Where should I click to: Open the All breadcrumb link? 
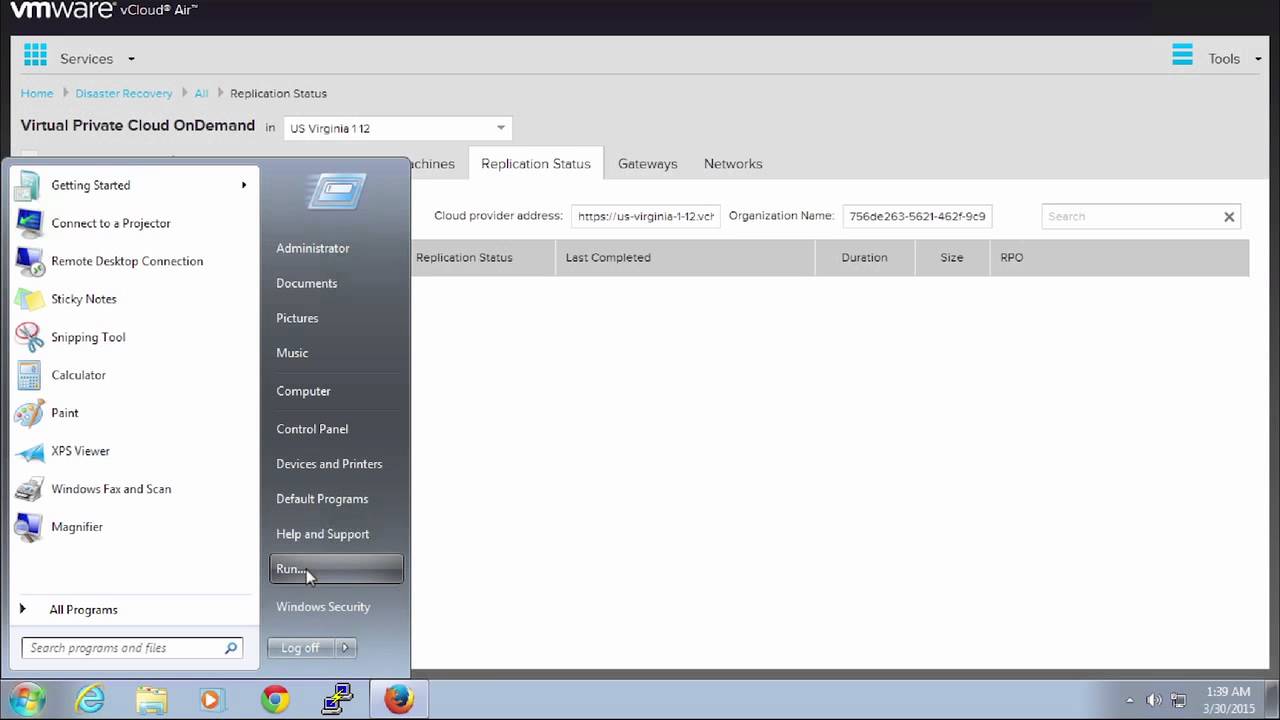pyautogui.click(x=201, y=93)
